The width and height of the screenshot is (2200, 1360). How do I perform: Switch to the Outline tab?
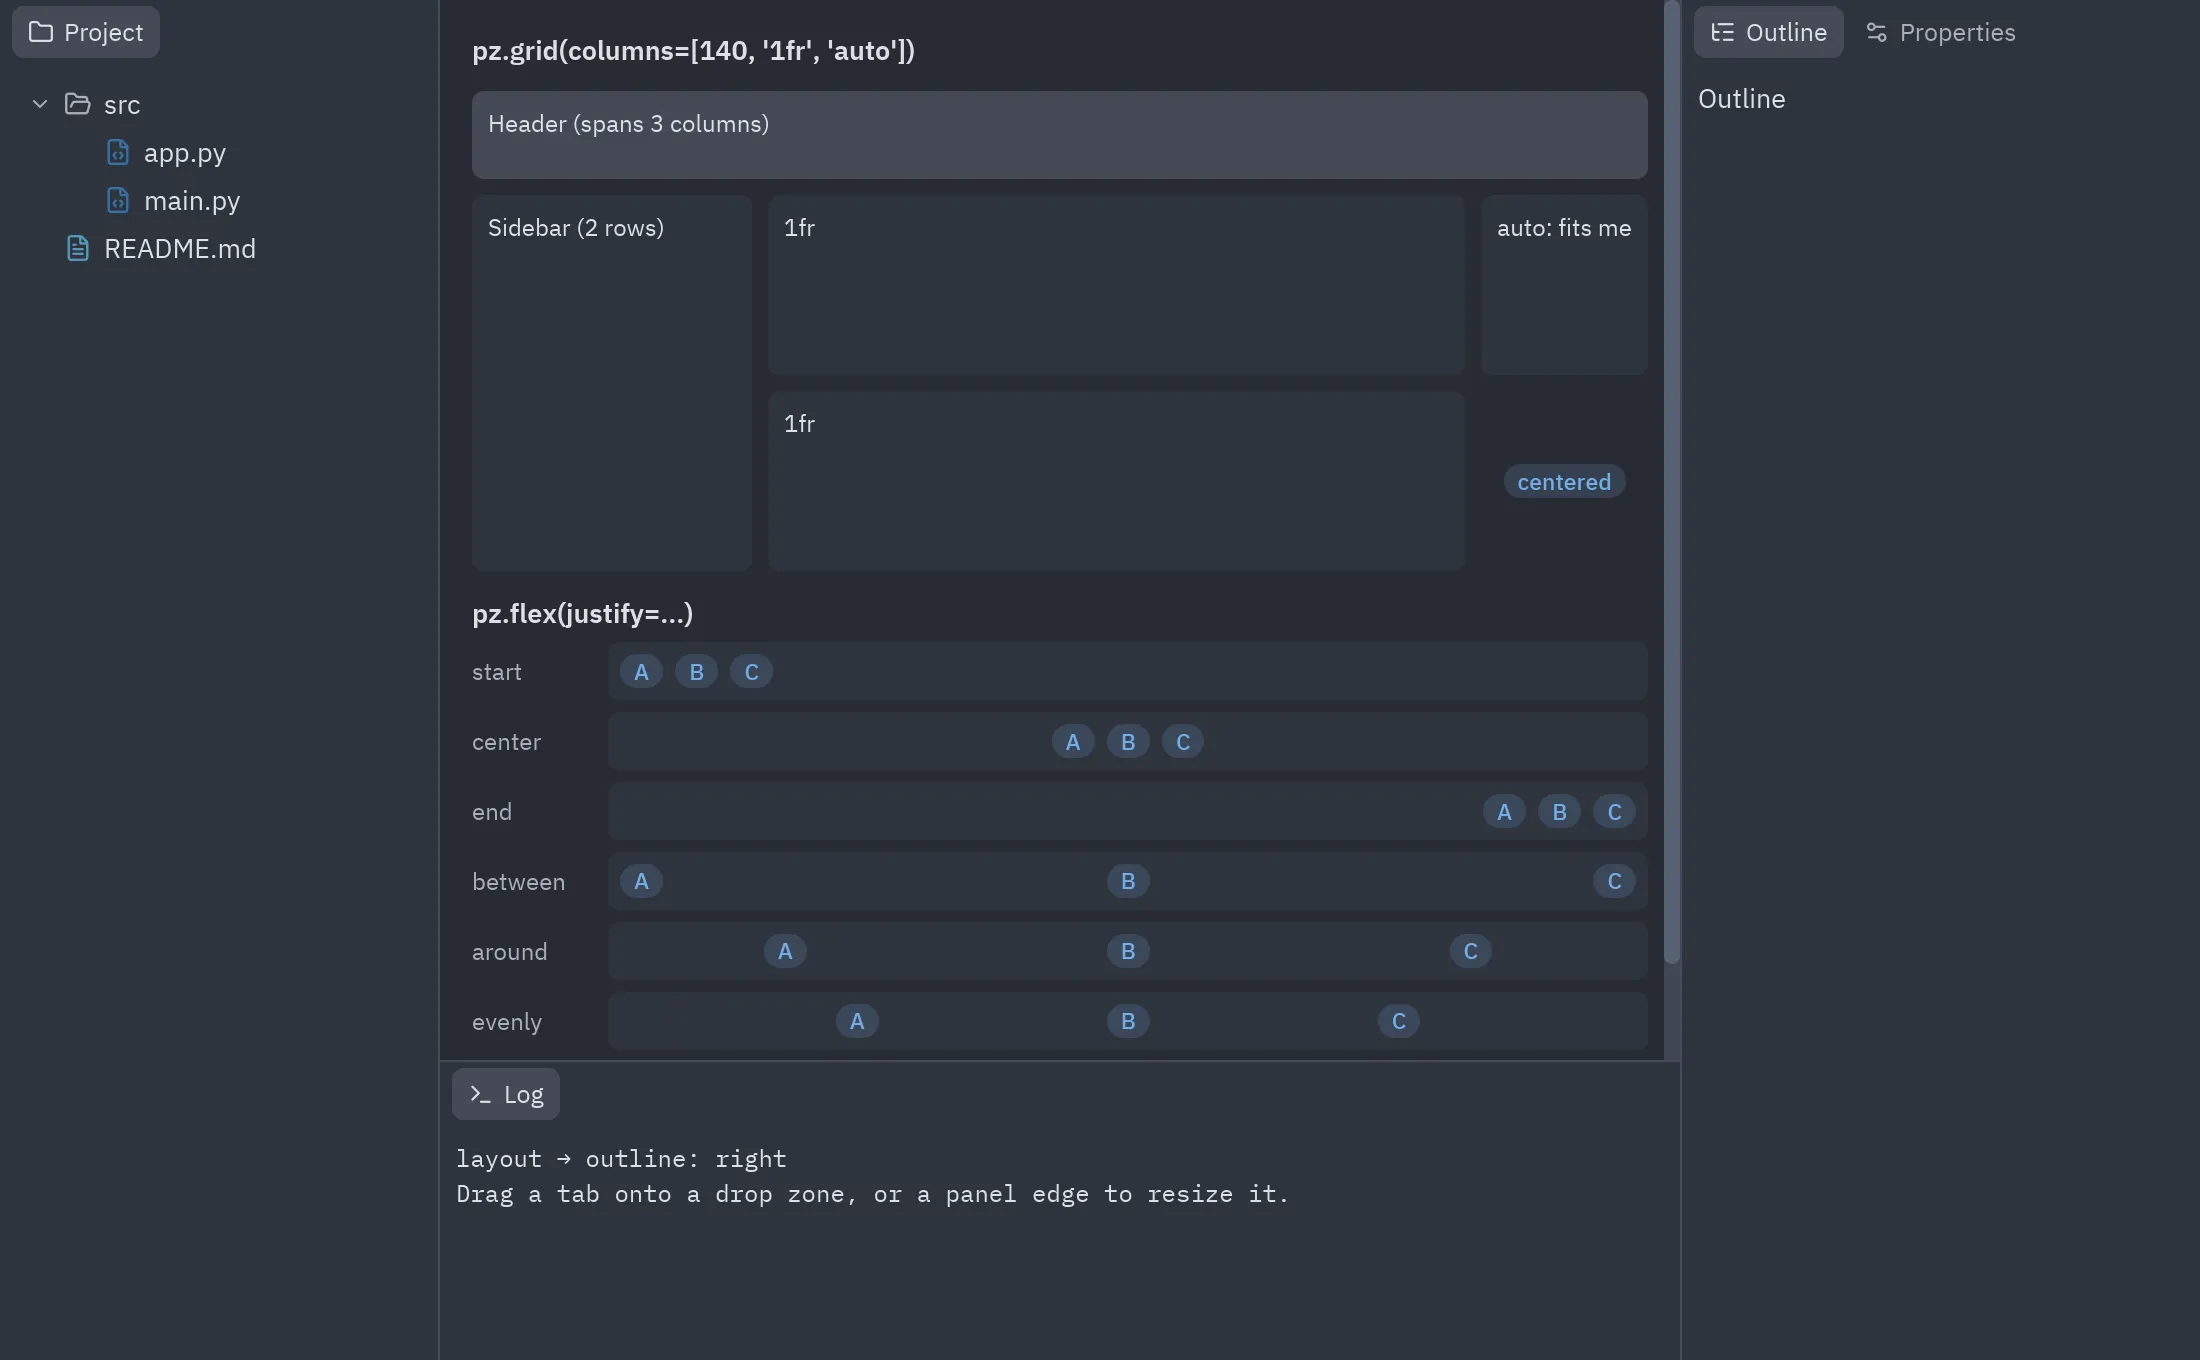(1768, 32)
